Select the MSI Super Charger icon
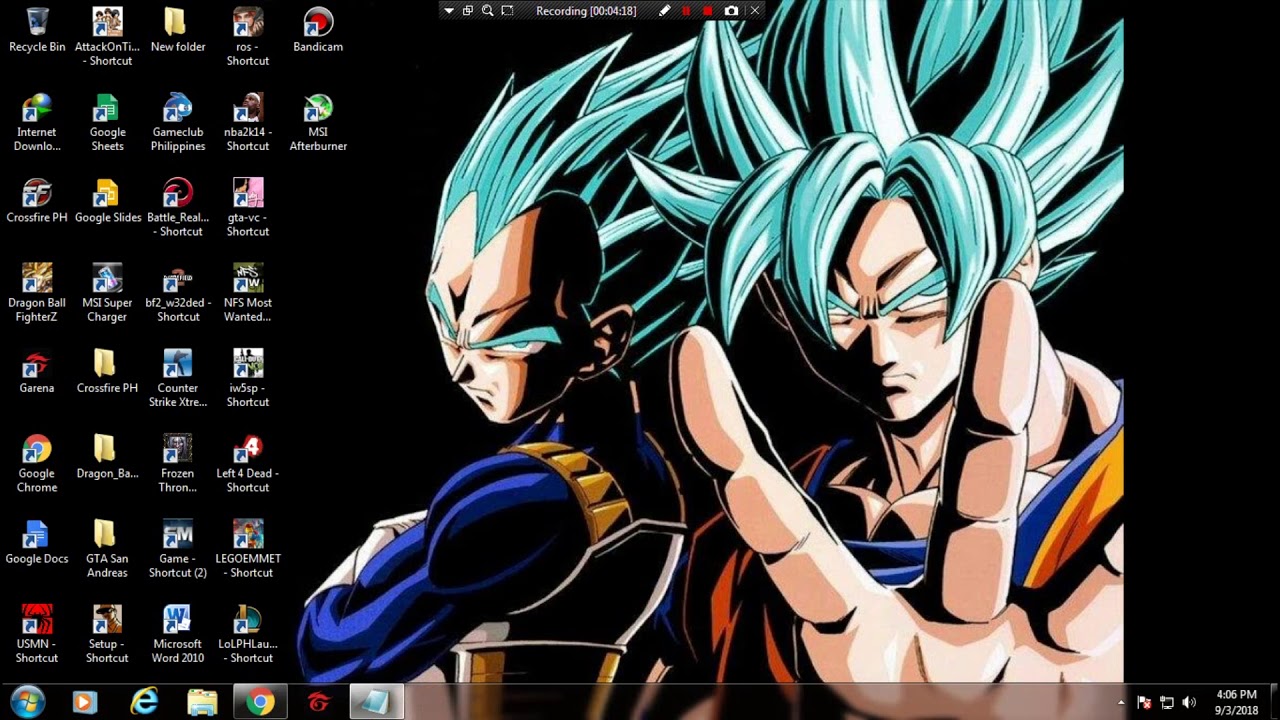 click(x=107, y=293)
